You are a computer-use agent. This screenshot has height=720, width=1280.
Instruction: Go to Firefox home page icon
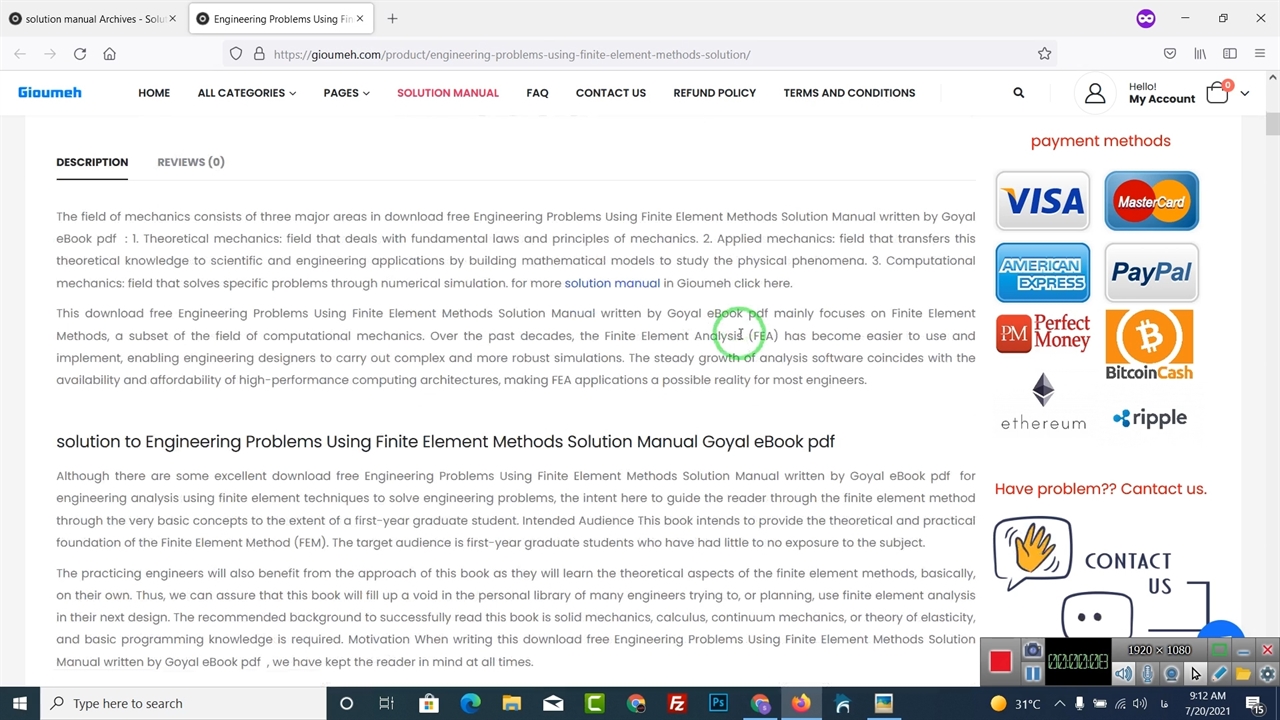point(110,54)
